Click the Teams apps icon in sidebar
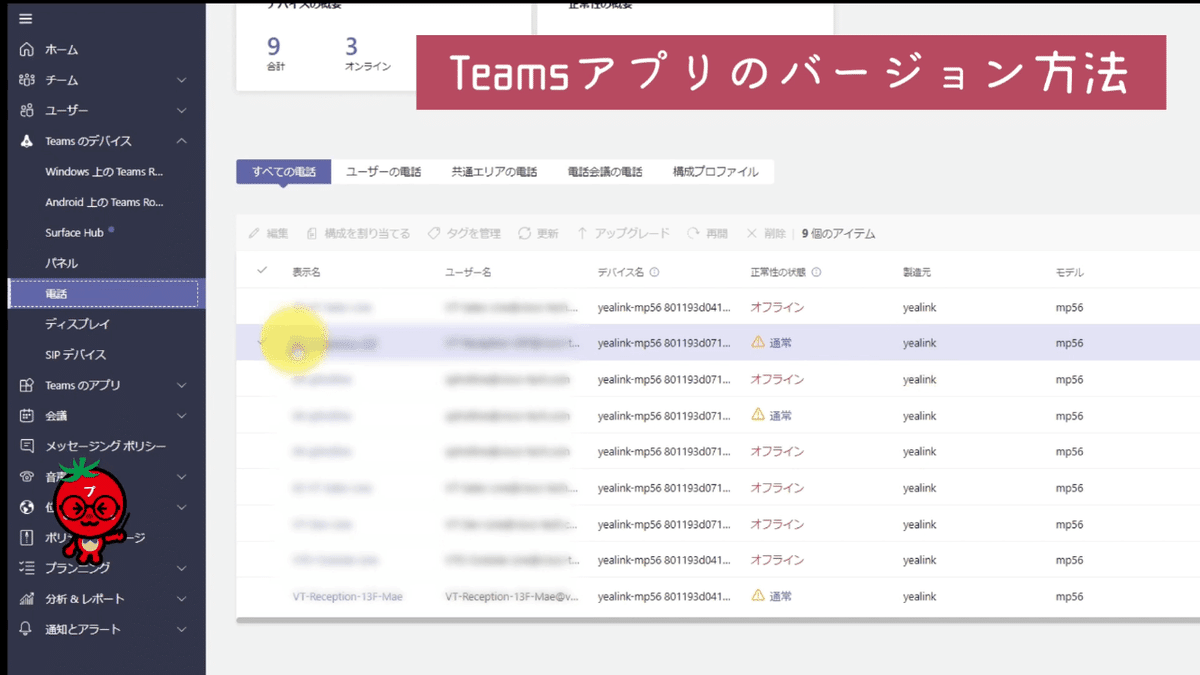This screenshot has width=1200, height=675. coord(26,385)
